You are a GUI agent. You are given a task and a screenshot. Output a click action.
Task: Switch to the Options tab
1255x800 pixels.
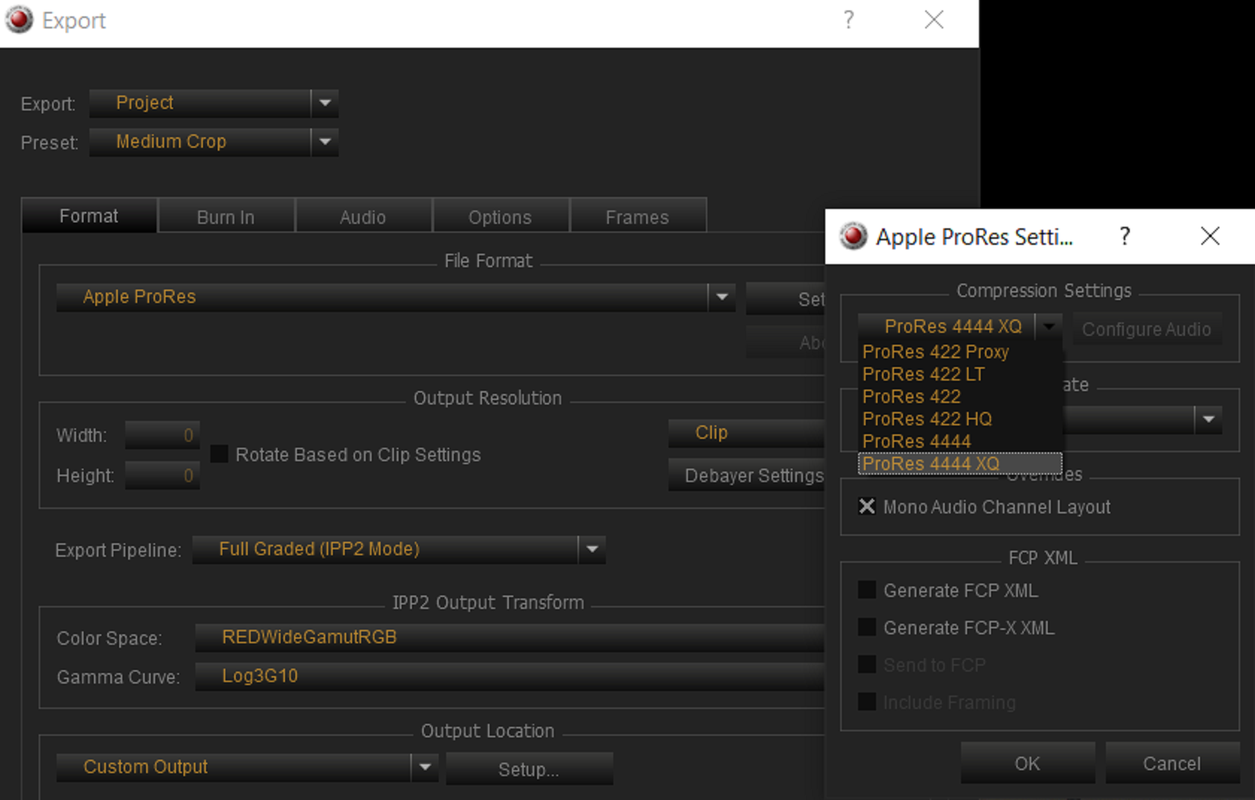[x=500, y=217]
